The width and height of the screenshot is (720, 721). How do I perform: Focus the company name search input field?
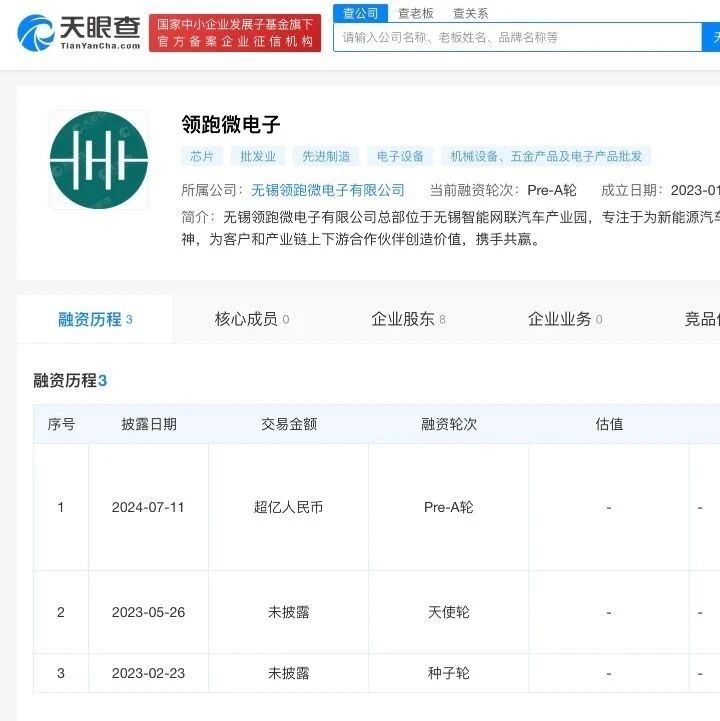518,37
